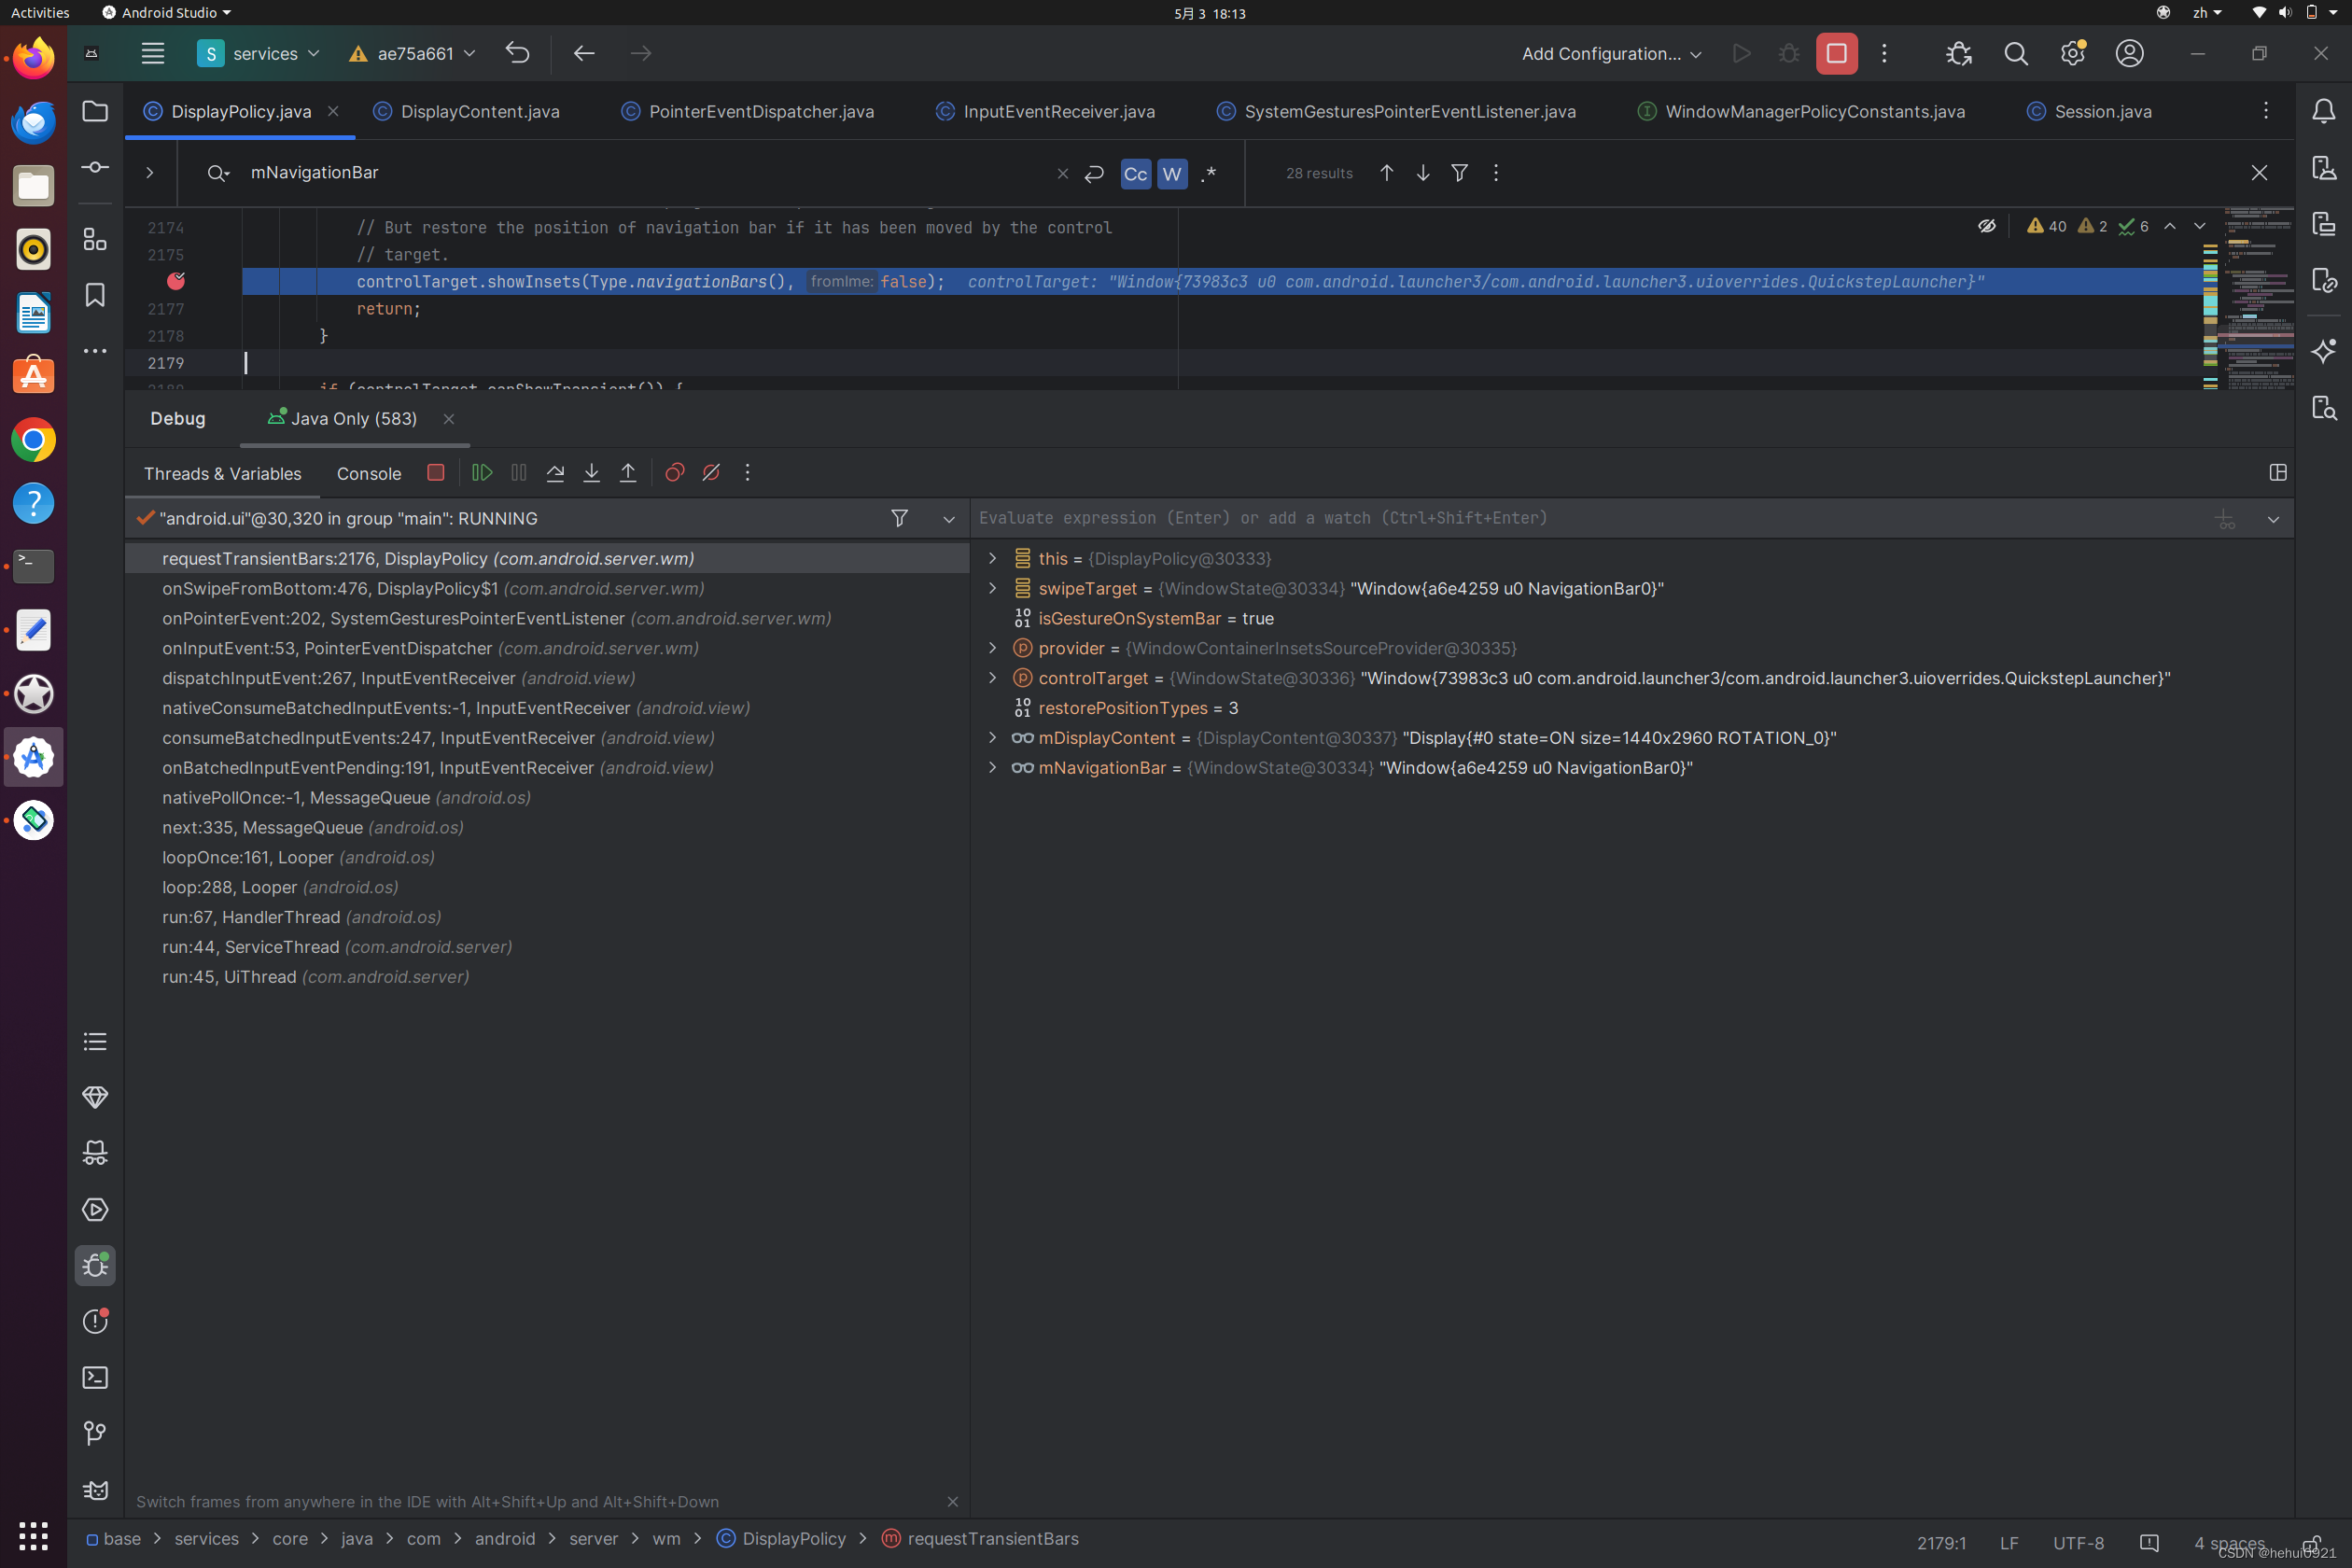
Task: Expand the controlTarget variable node
Action: tap(992, 678)
